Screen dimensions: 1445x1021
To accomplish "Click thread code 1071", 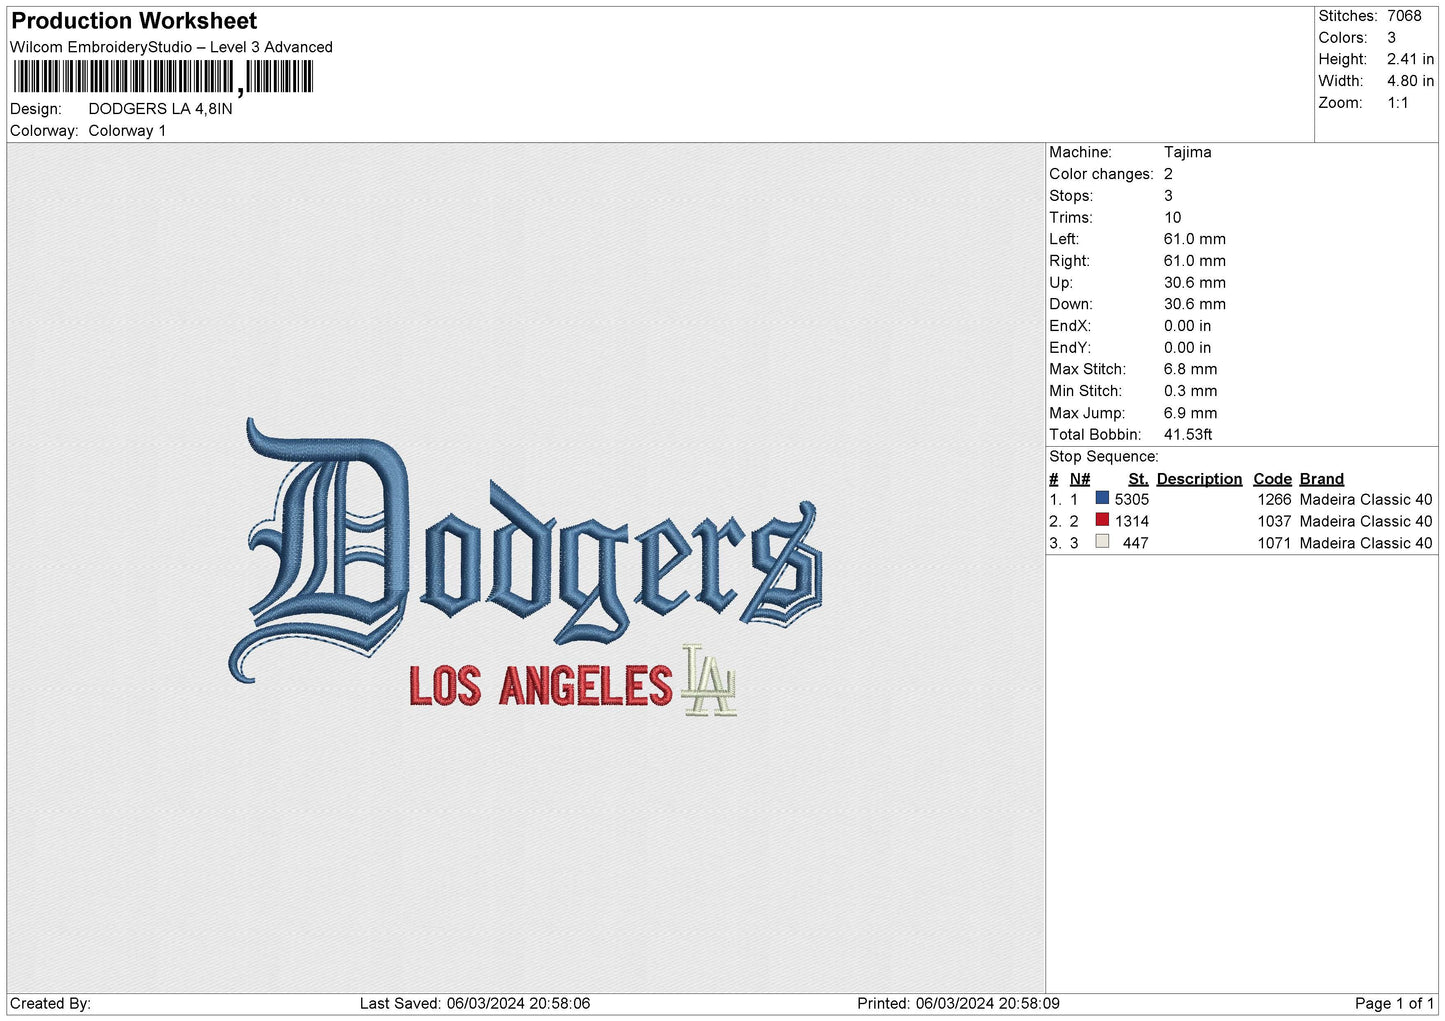I will point(1274,543).
